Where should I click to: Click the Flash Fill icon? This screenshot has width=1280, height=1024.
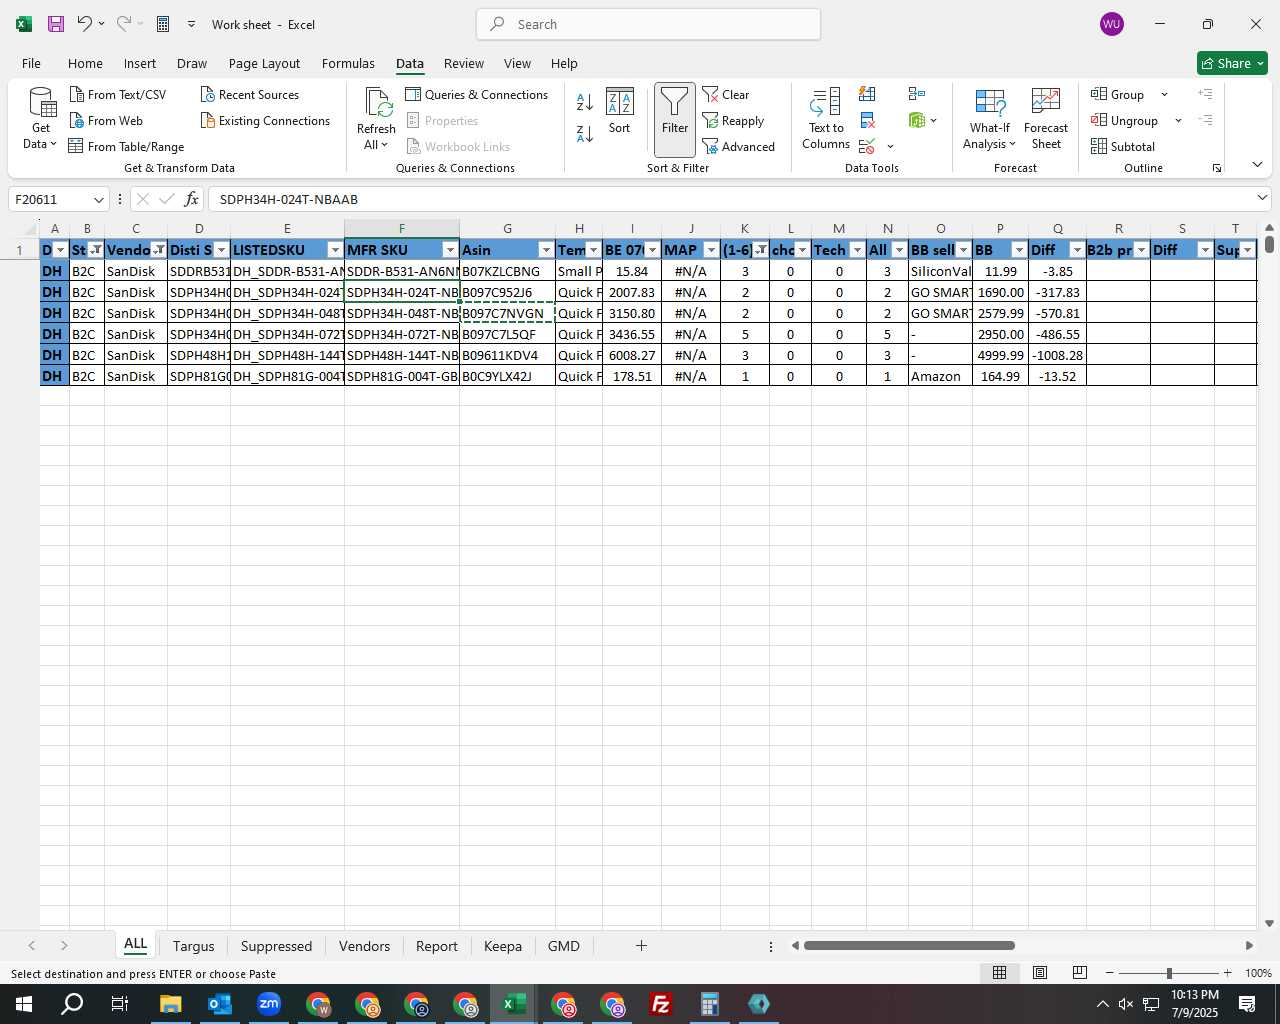(867, 94)
